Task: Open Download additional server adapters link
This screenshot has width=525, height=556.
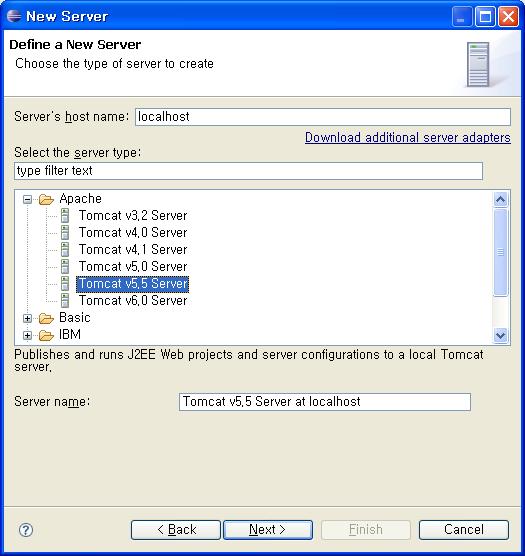Action: pyautogui.click(x=408, y=138)
